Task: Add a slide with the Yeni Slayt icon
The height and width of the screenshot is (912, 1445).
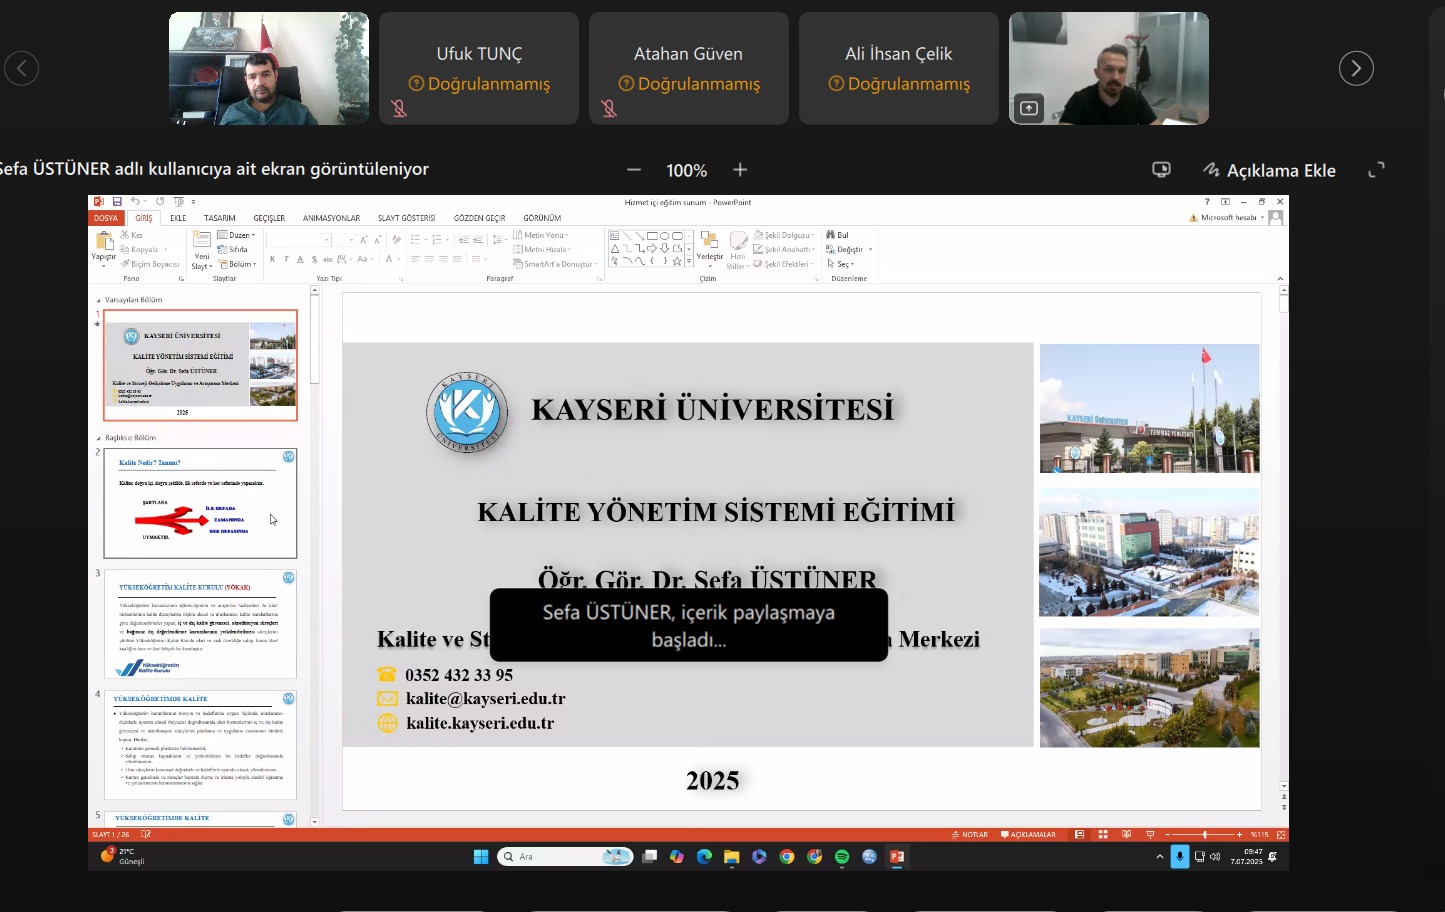Action: (x=202, y=240)
